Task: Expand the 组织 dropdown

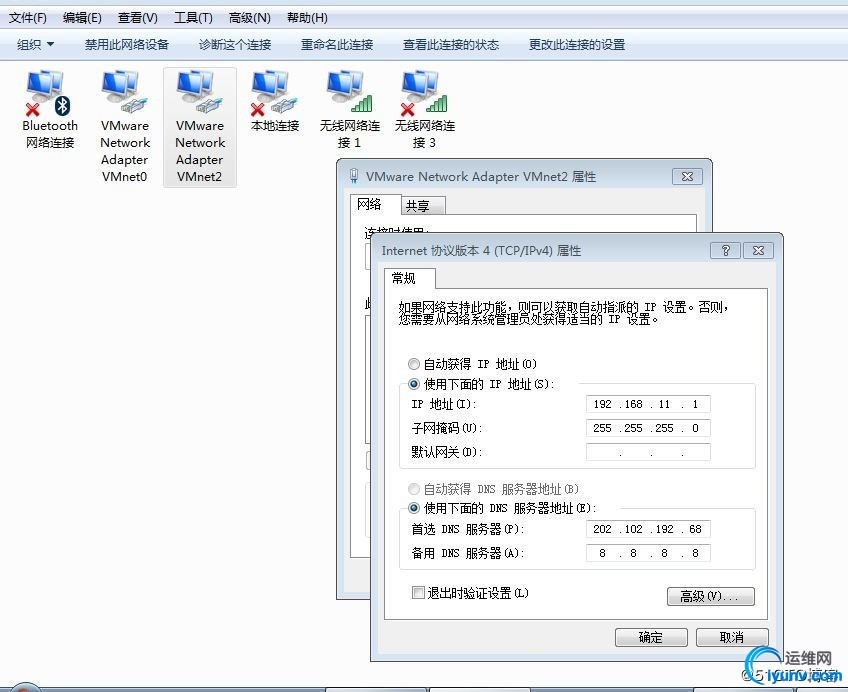Action: tap(35, 44)
